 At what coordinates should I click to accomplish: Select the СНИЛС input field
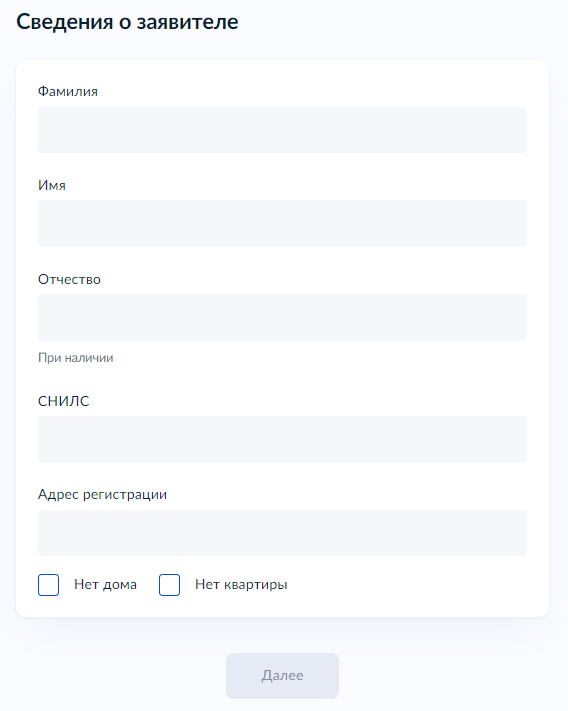282,439
